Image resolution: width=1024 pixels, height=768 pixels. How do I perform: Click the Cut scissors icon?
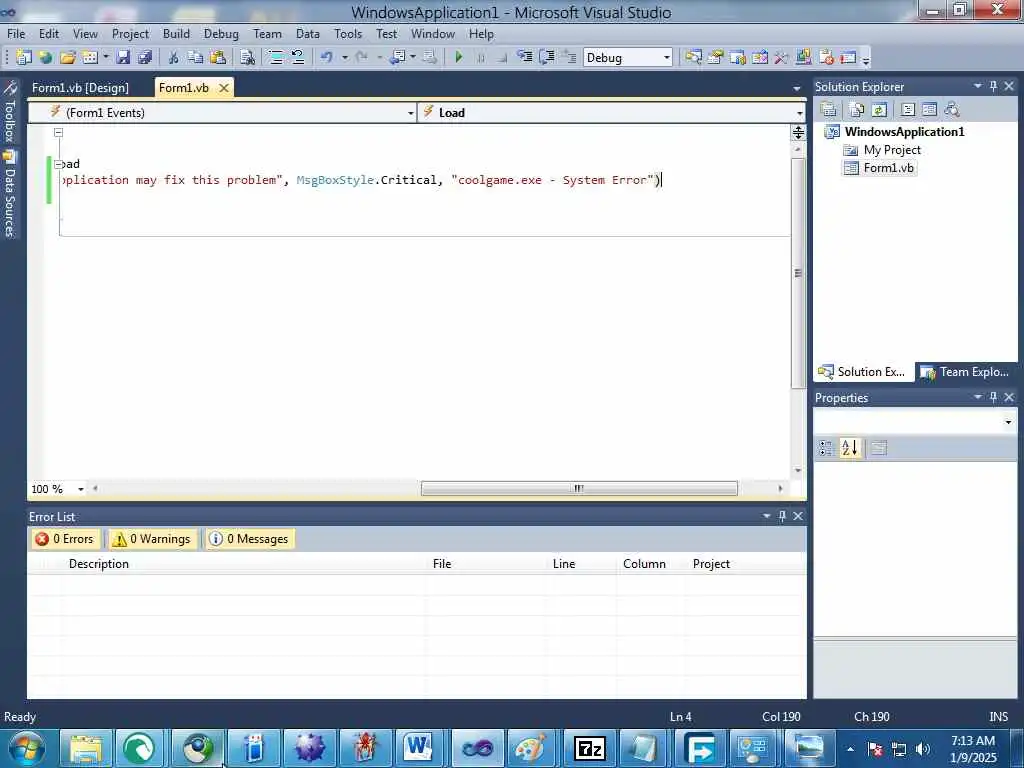tap(173, 57)
